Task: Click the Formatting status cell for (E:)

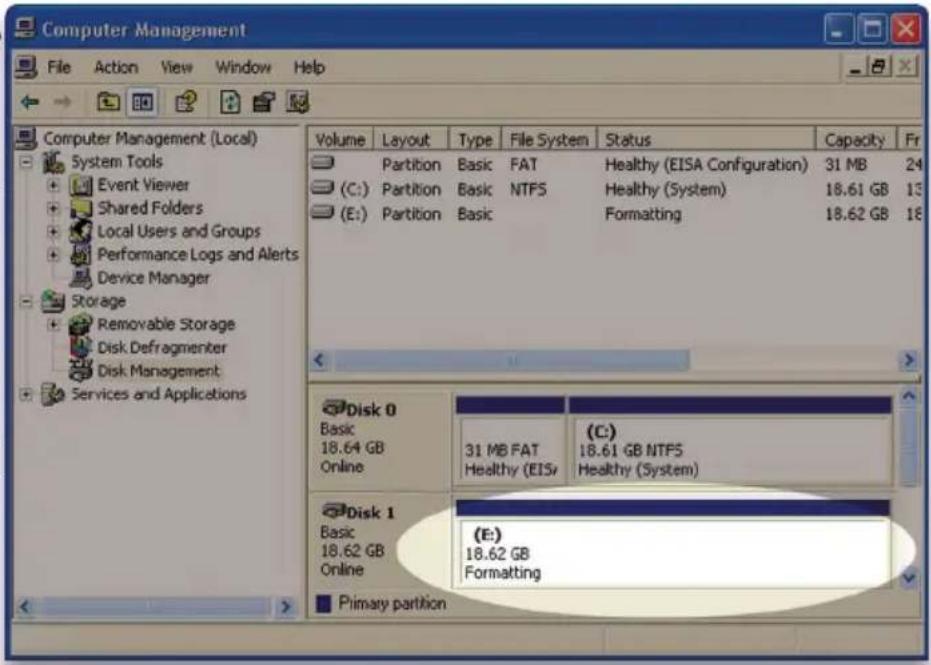Action: click(x=643, y=214)
